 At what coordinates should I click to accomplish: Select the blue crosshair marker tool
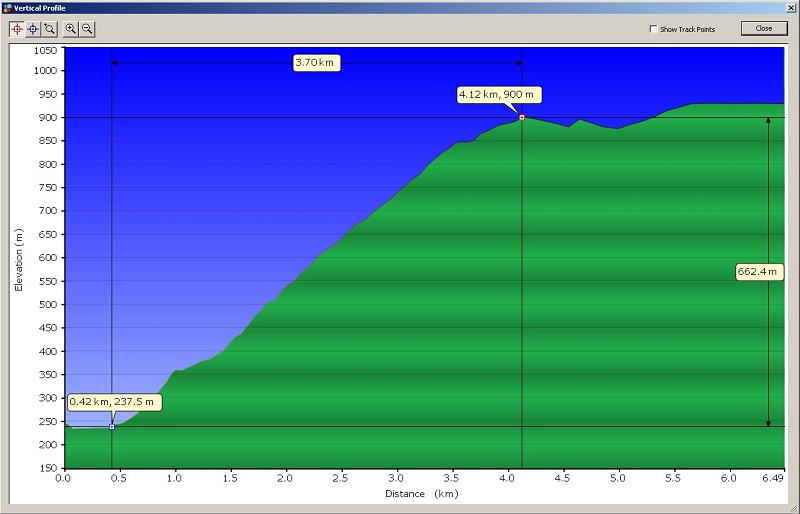33,29
